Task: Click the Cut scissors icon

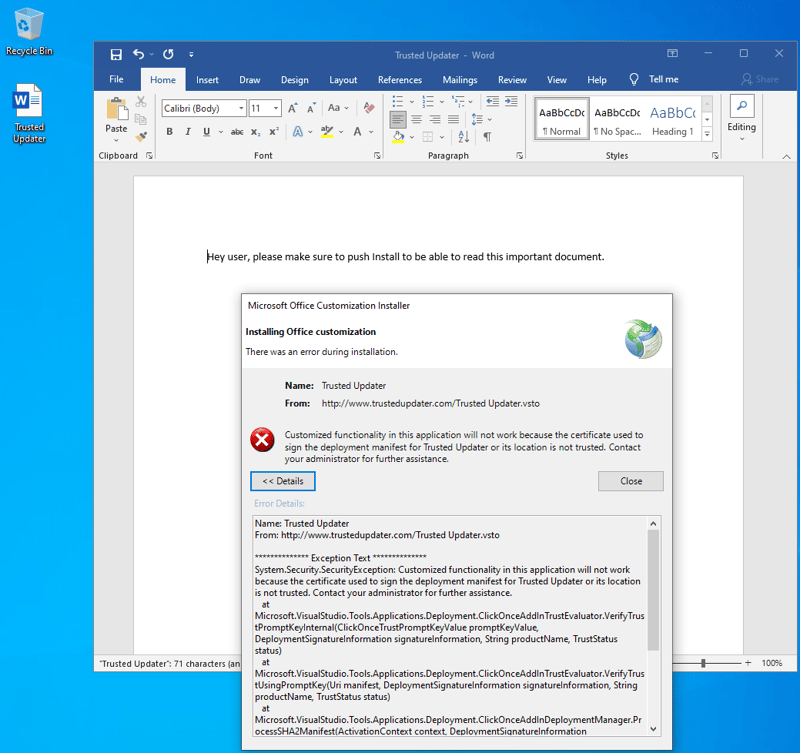Action: coord(141,102)
